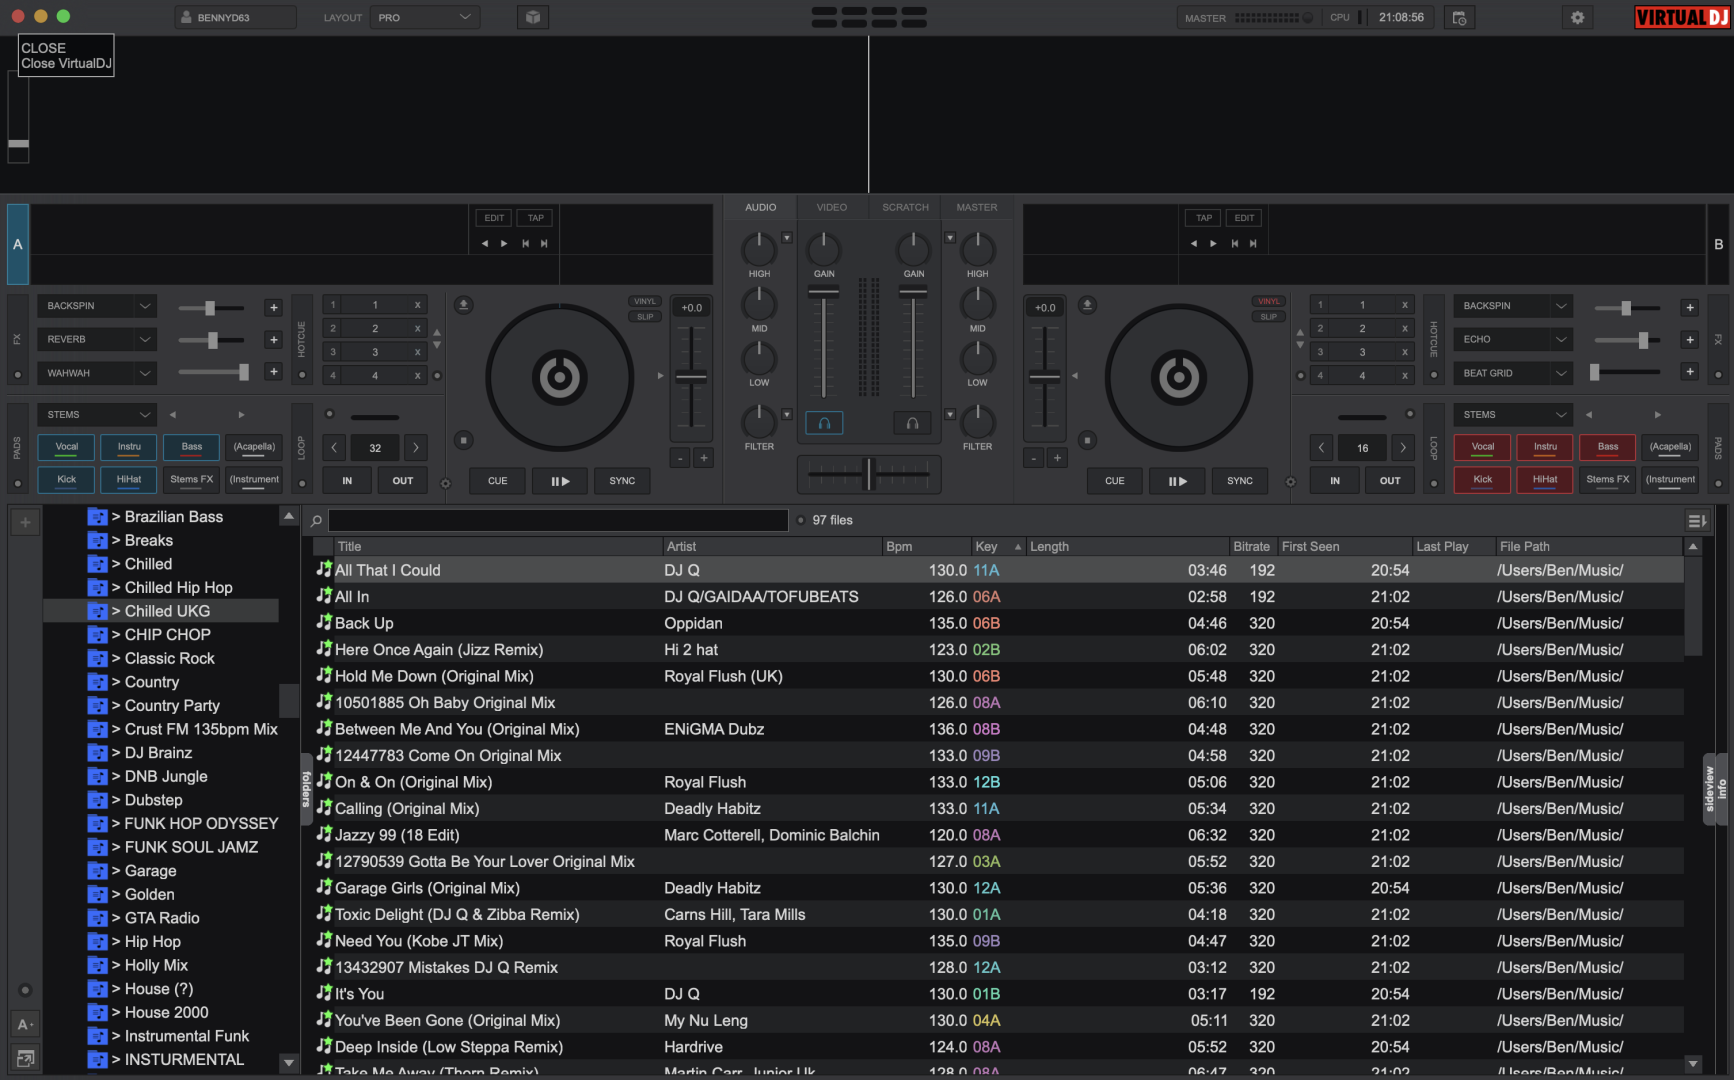The width and height of the screenshot is (1734, 1080).
Task: Switch to the SCRATCH mixer tab
Action: click(905, 207)
